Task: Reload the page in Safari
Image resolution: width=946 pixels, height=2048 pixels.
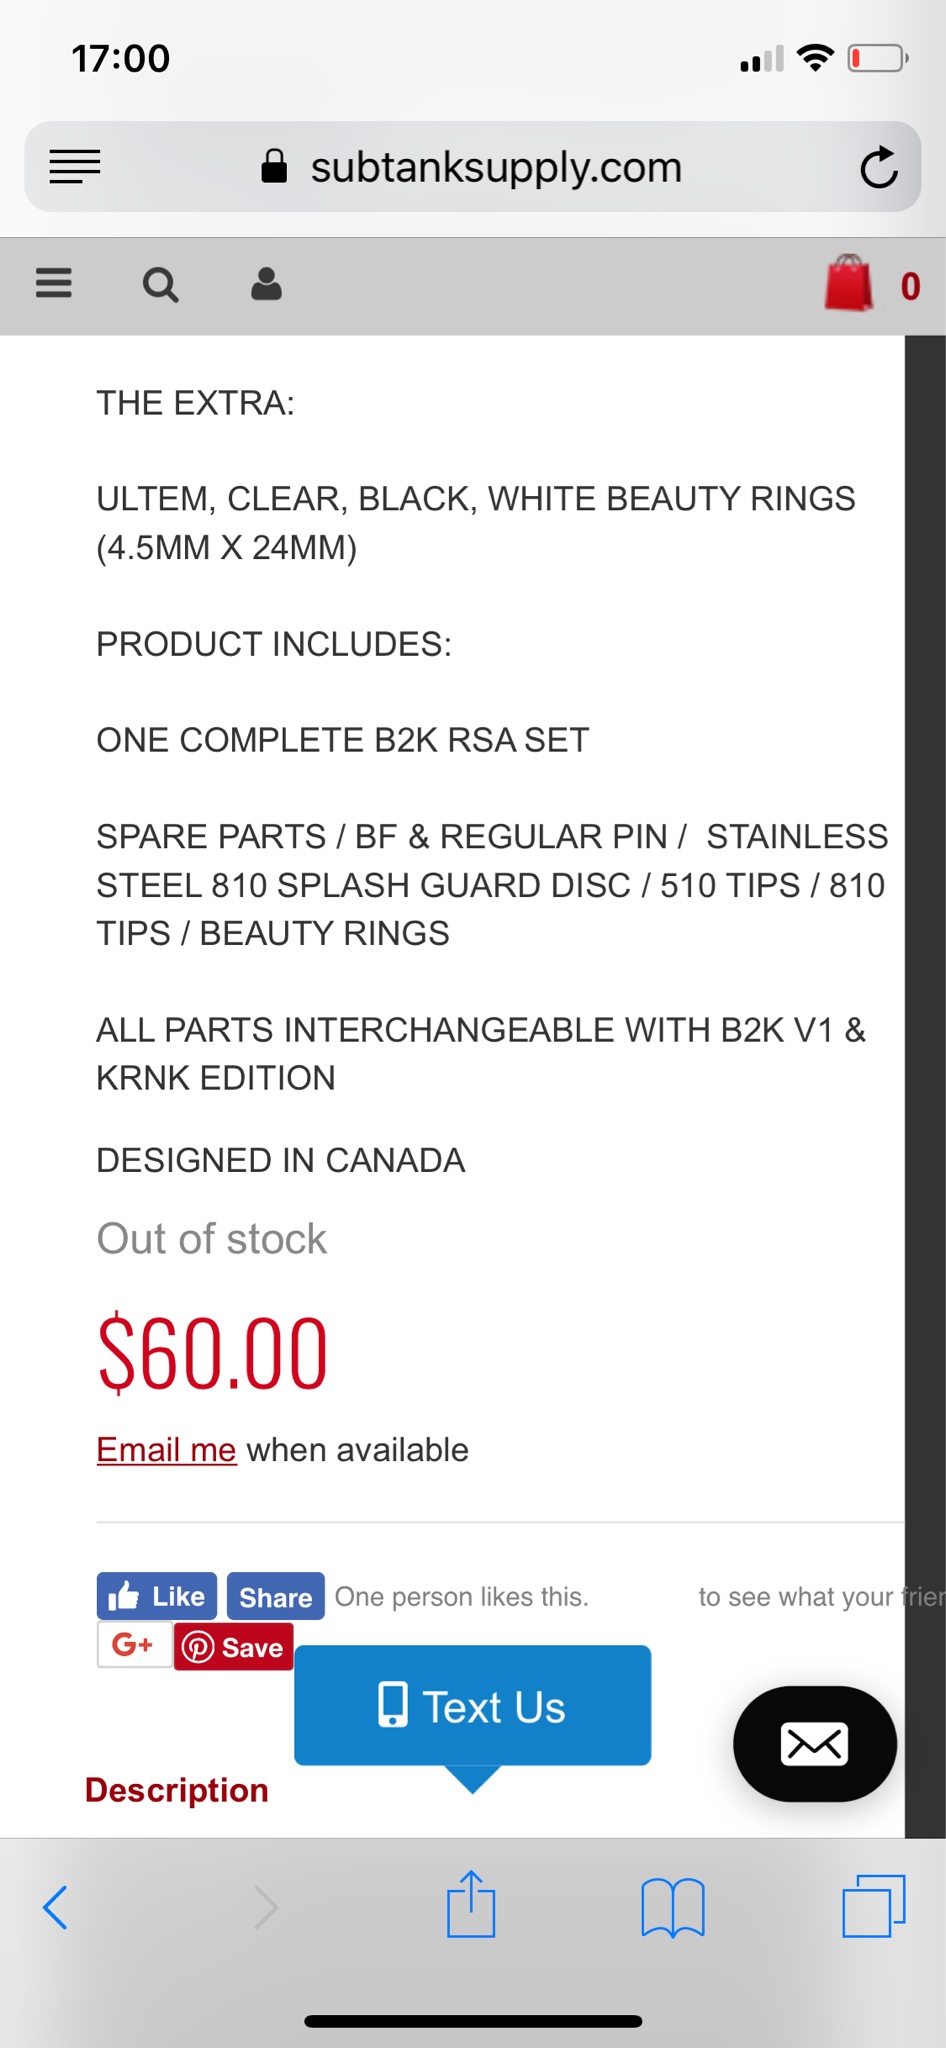Action: point(878,168)
